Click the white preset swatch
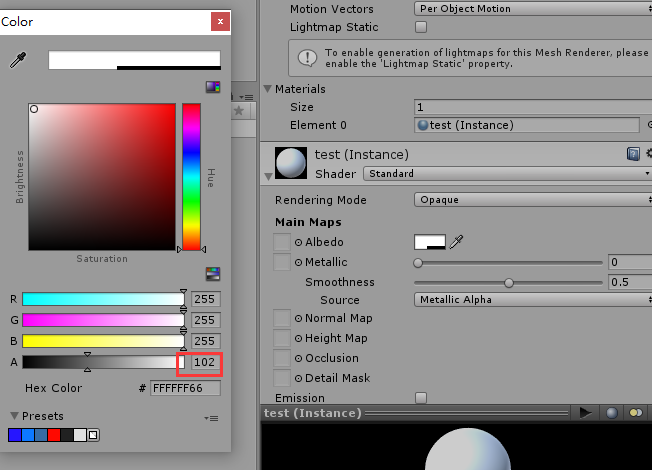652x470 pixels. pos(80,435)
